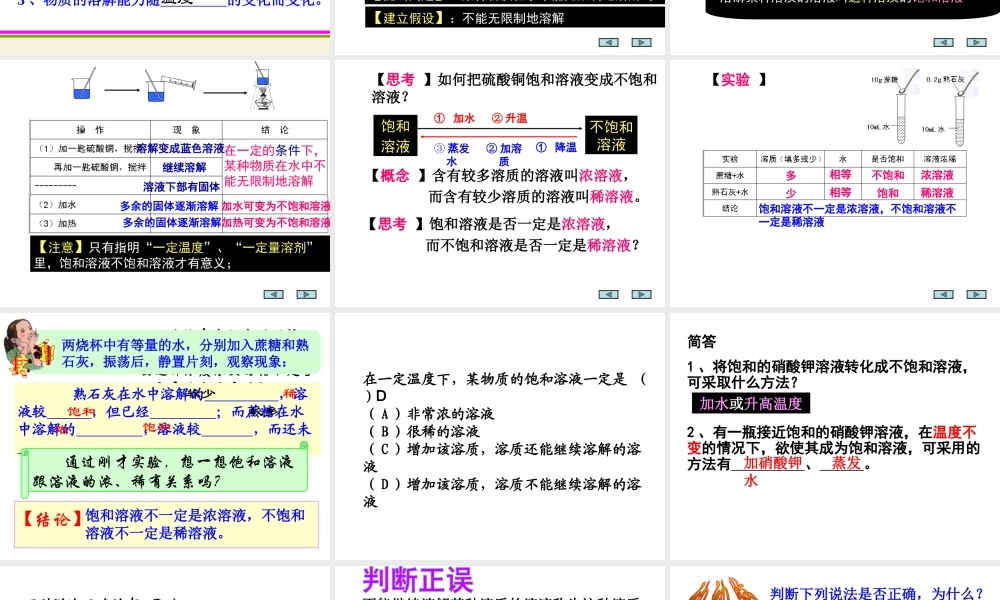The width and height of the screenshot is (1000, 600).
Task: Click the 【建立假设】 black bar
Action: (515, 18)
